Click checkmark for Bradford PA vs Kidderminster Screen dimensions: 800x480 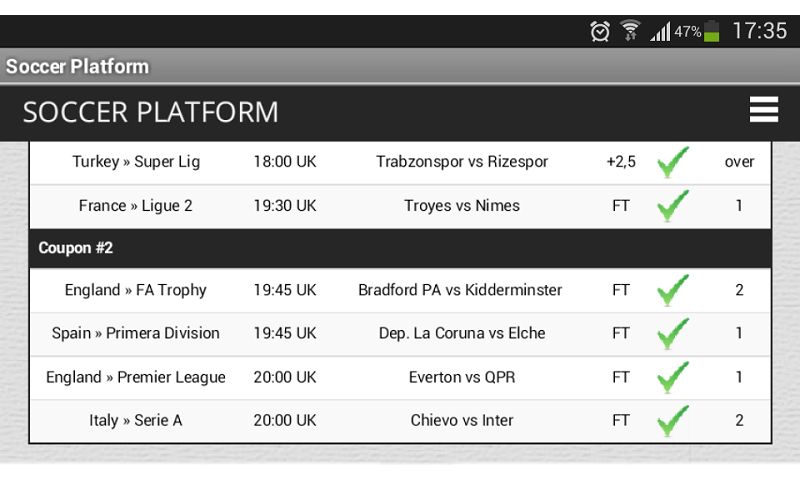pos(673,290)
